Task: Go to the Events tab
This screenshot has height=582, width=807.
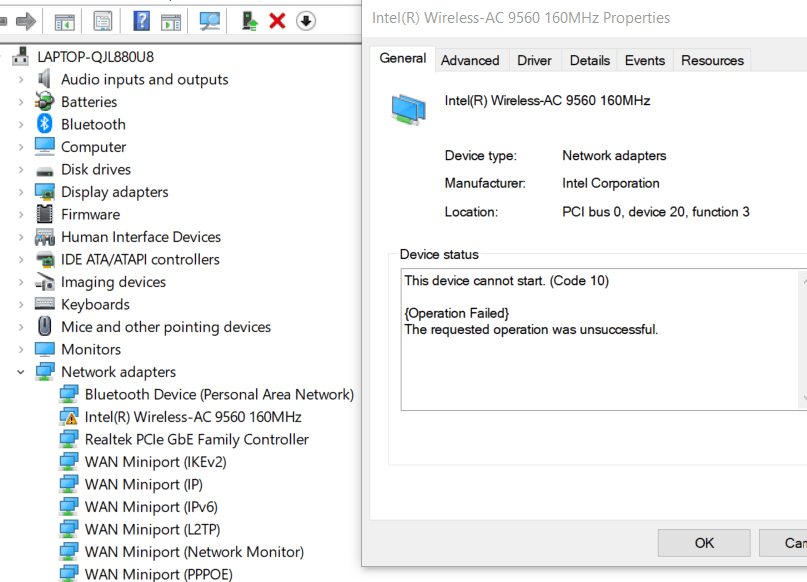Action: [645, 60]
